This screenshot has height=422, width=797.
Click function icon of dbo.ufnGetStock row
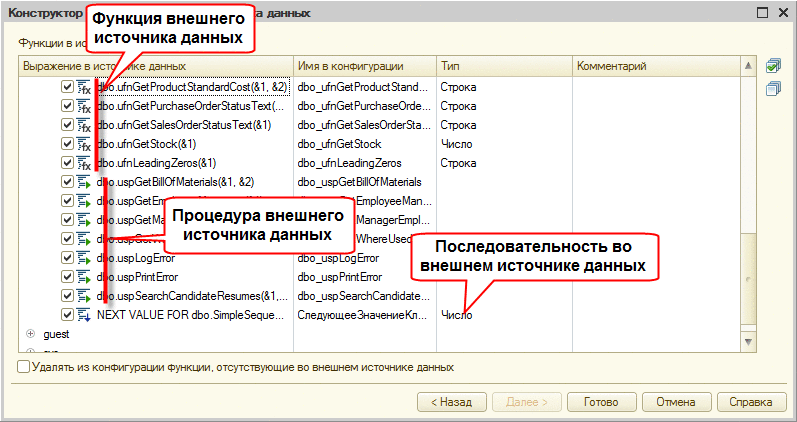click(x=83, y=144)
